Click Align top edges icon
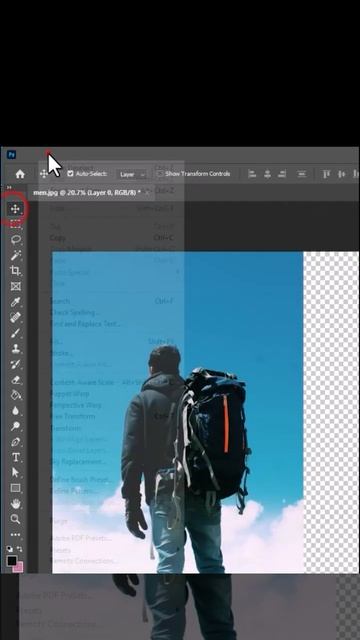This screenshot has height=640, width=360. (326, 174)
